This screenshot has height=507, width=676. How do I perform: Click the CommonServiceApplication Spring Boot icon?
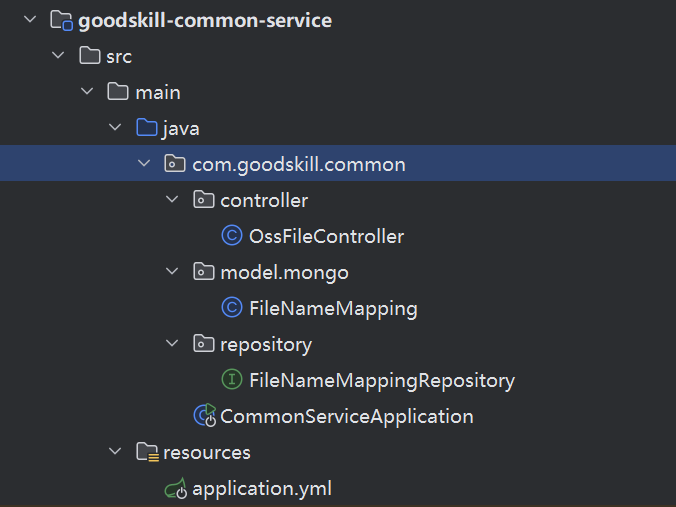204,416
